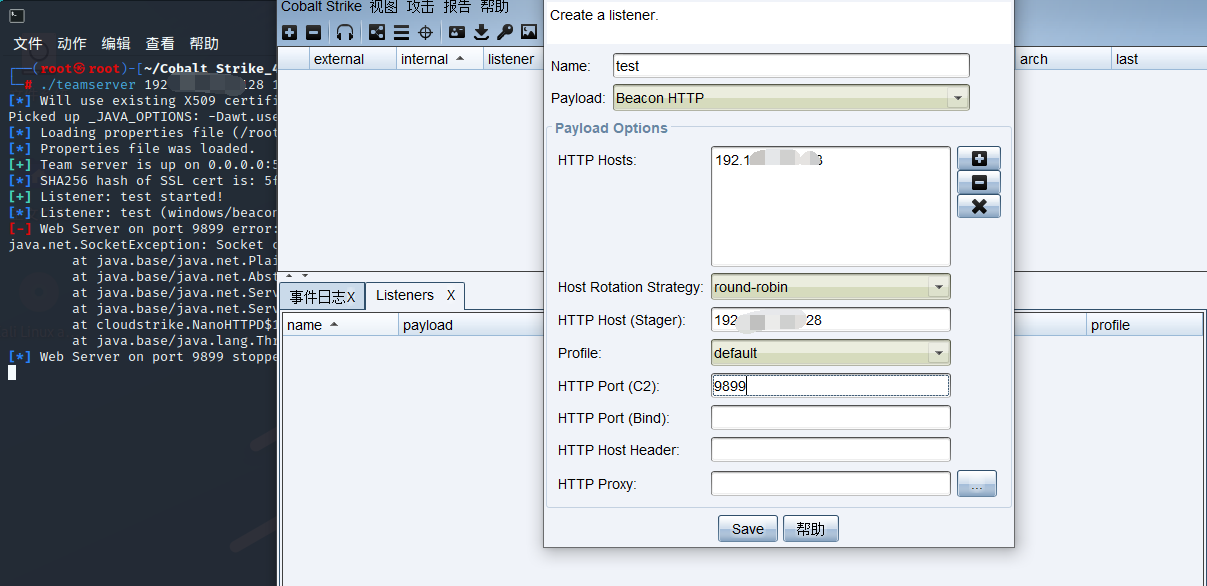1207x586 pixels.
Task: Open the 帮助 menu in the terminal
Action: click(204, 44)
